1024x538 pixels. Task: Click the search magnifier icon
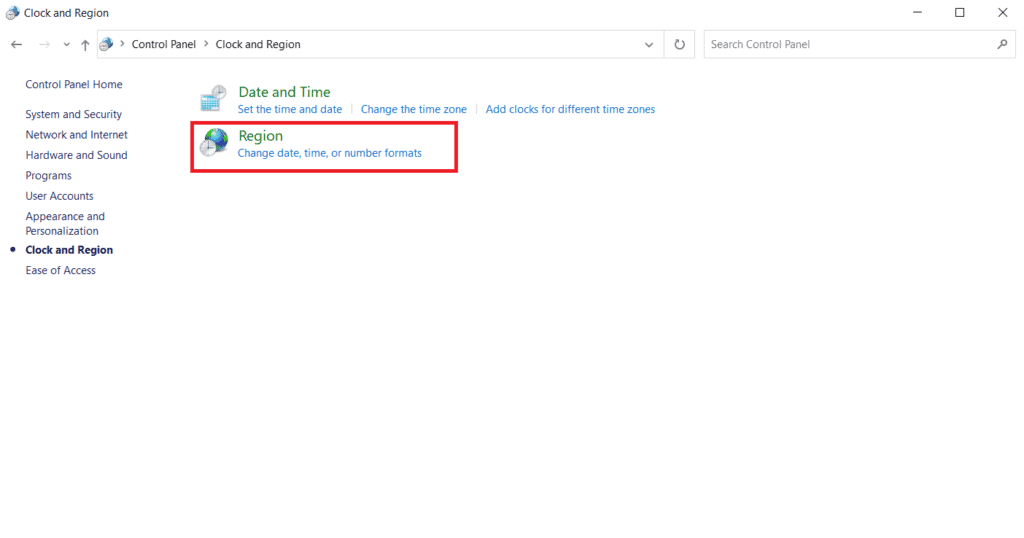pos(1002,44)
